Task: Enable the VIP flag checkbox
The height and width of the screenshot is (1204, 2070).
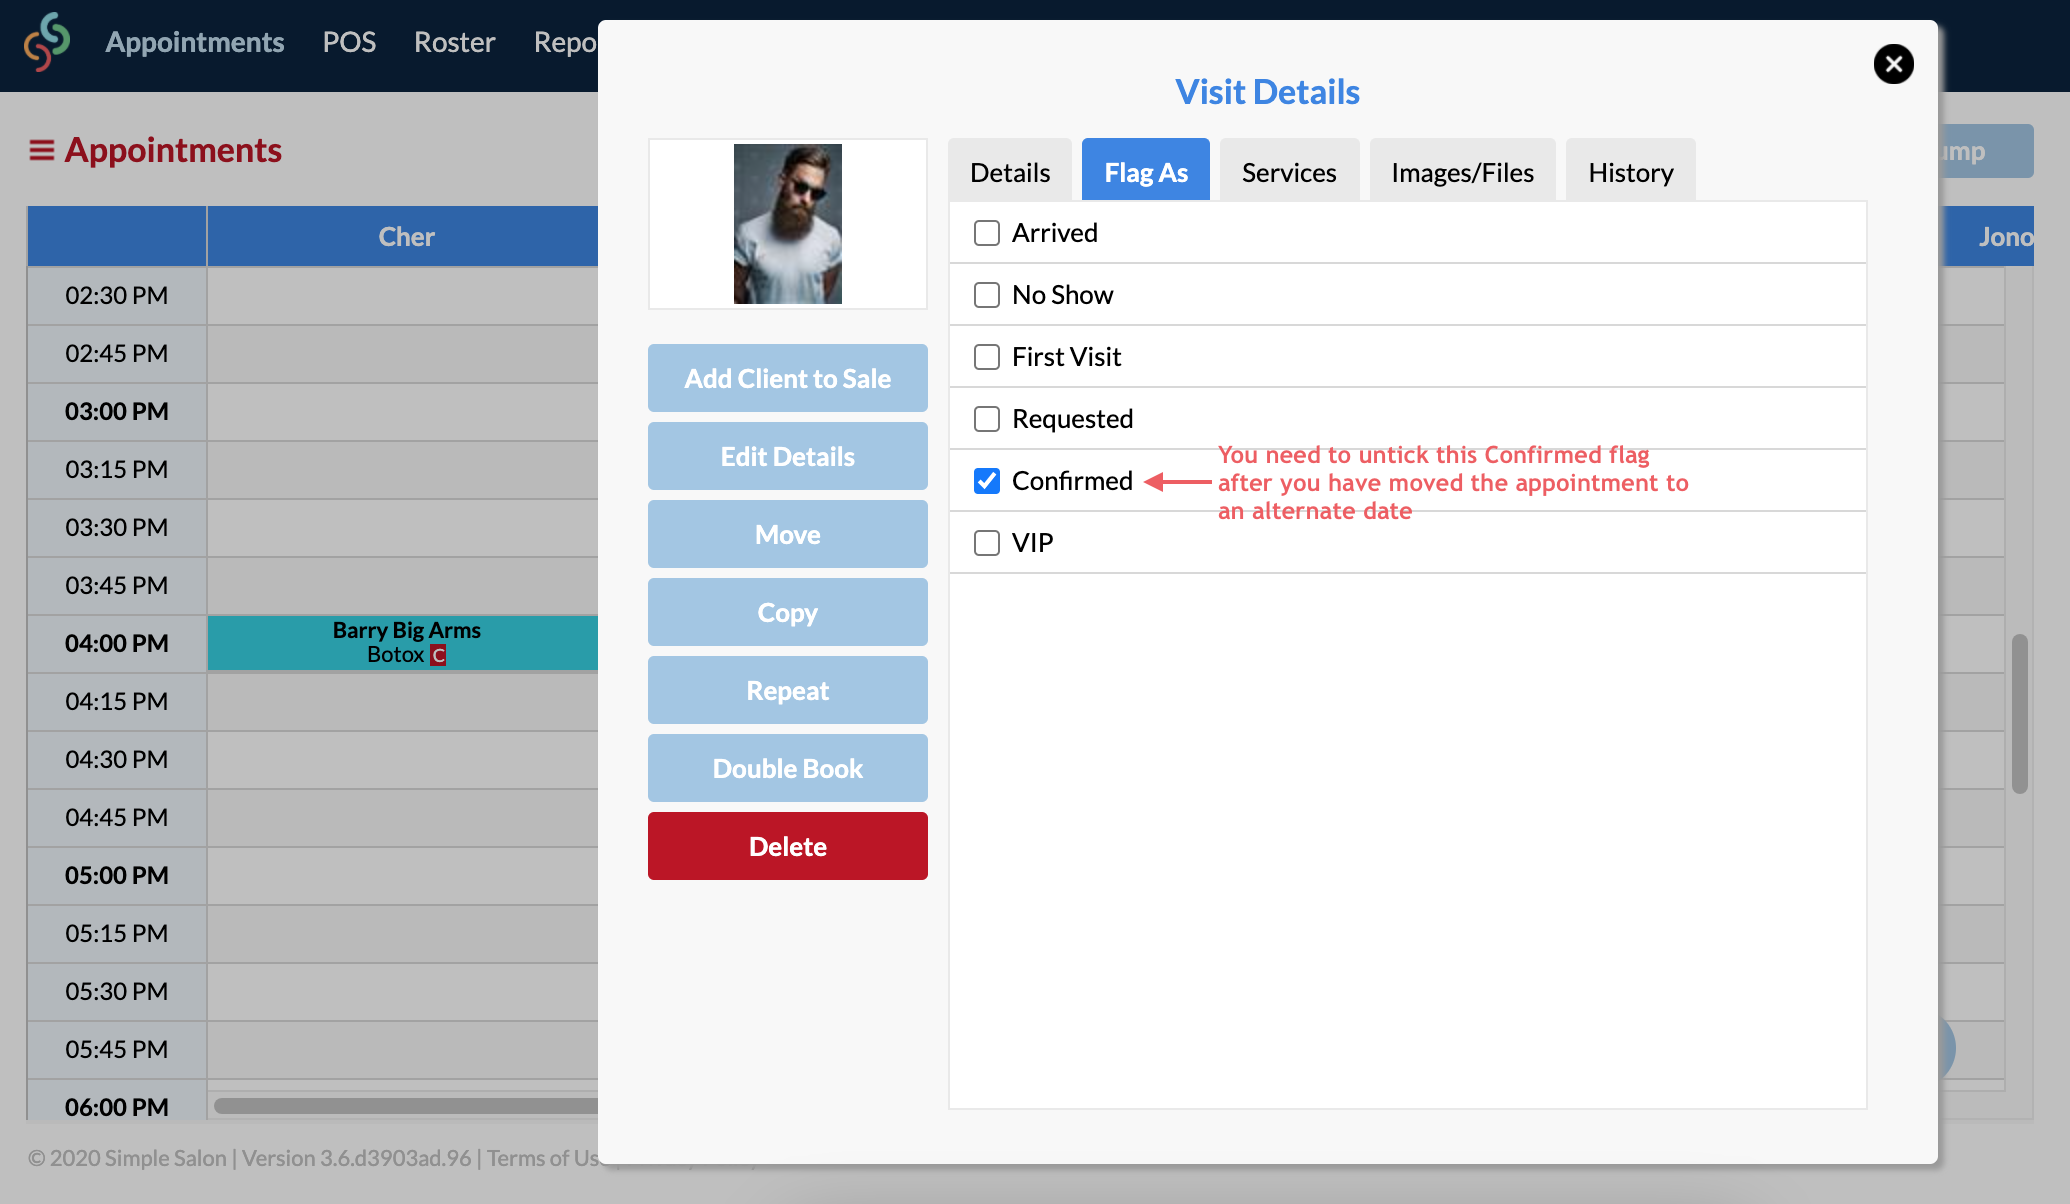Action: pos(987,543)
